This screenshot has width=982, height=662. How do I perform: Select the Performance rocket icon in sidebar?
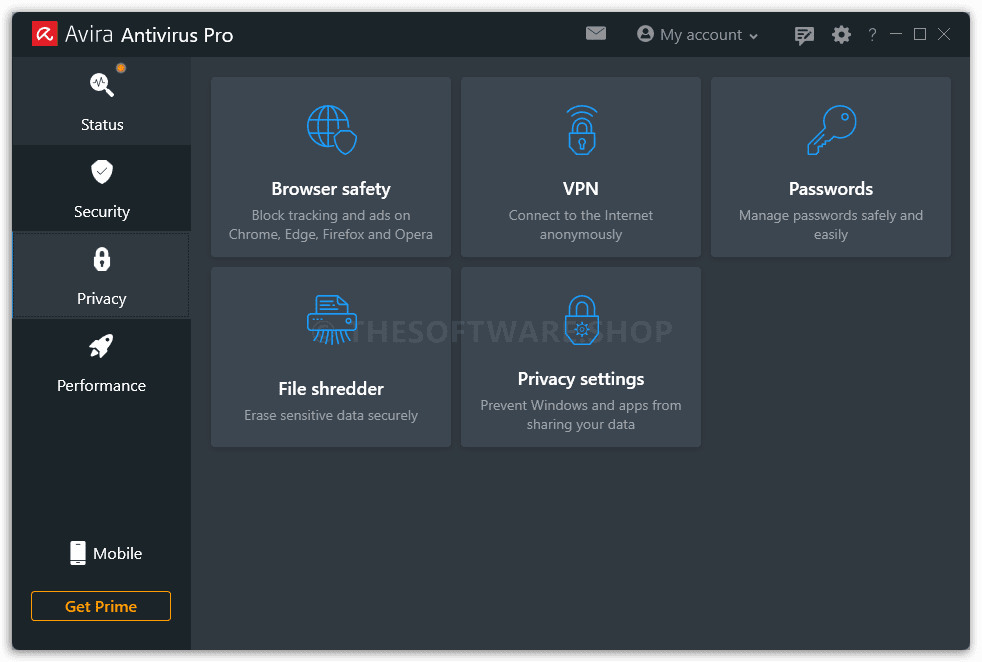pos(101,346)
